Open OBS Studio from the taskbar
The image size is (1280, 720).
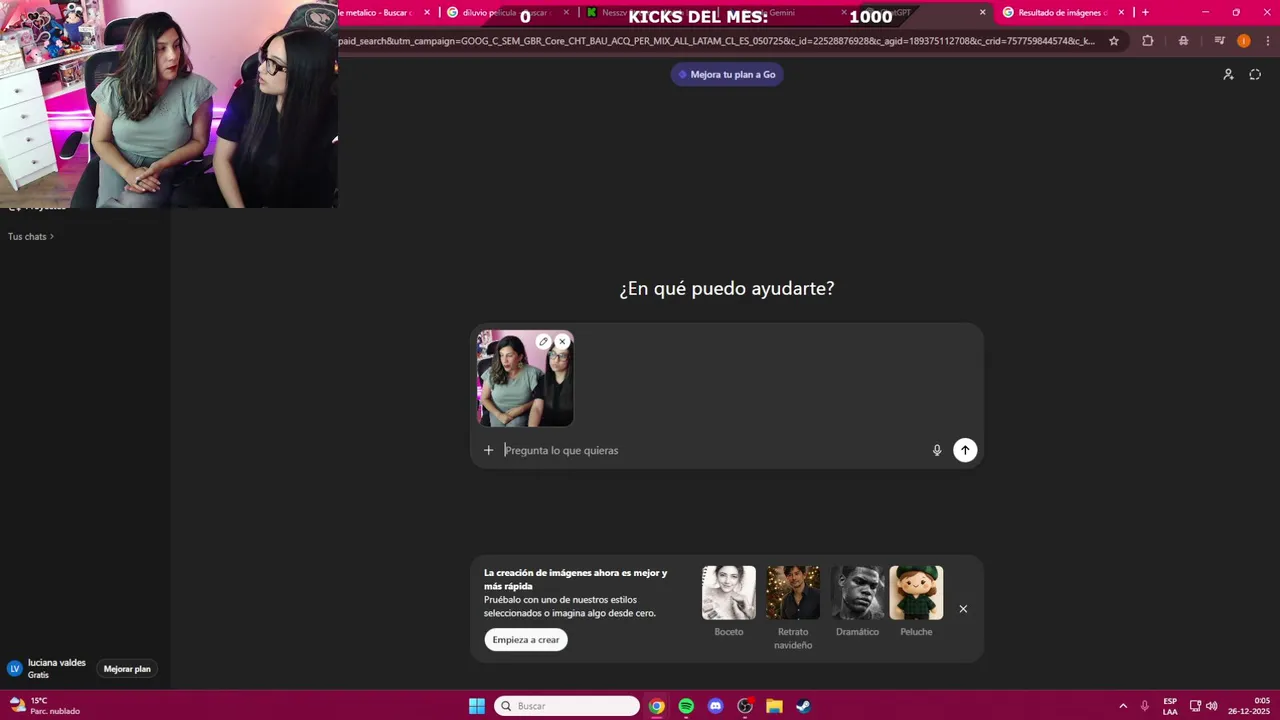pos(745,706)
